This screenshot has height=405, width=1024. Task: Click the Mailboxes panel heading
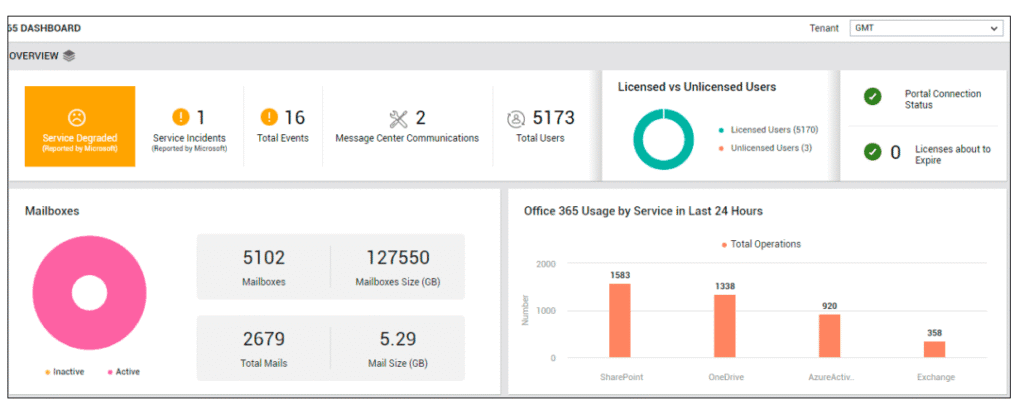click(52, 211)
